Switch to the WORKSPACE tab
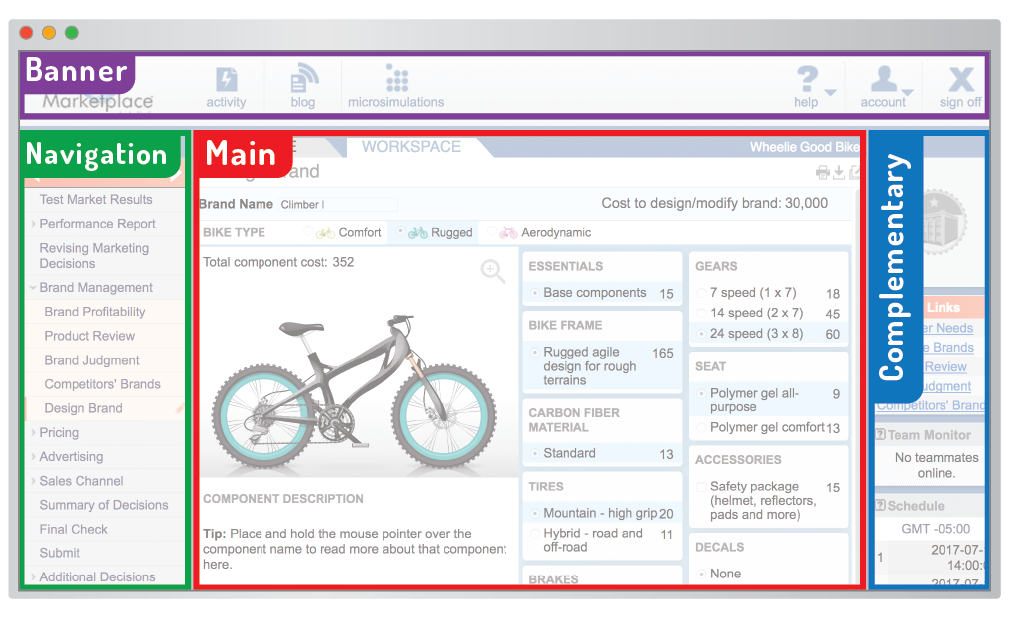This screenshot has height=619, width=1026. [x=412, y=146]
